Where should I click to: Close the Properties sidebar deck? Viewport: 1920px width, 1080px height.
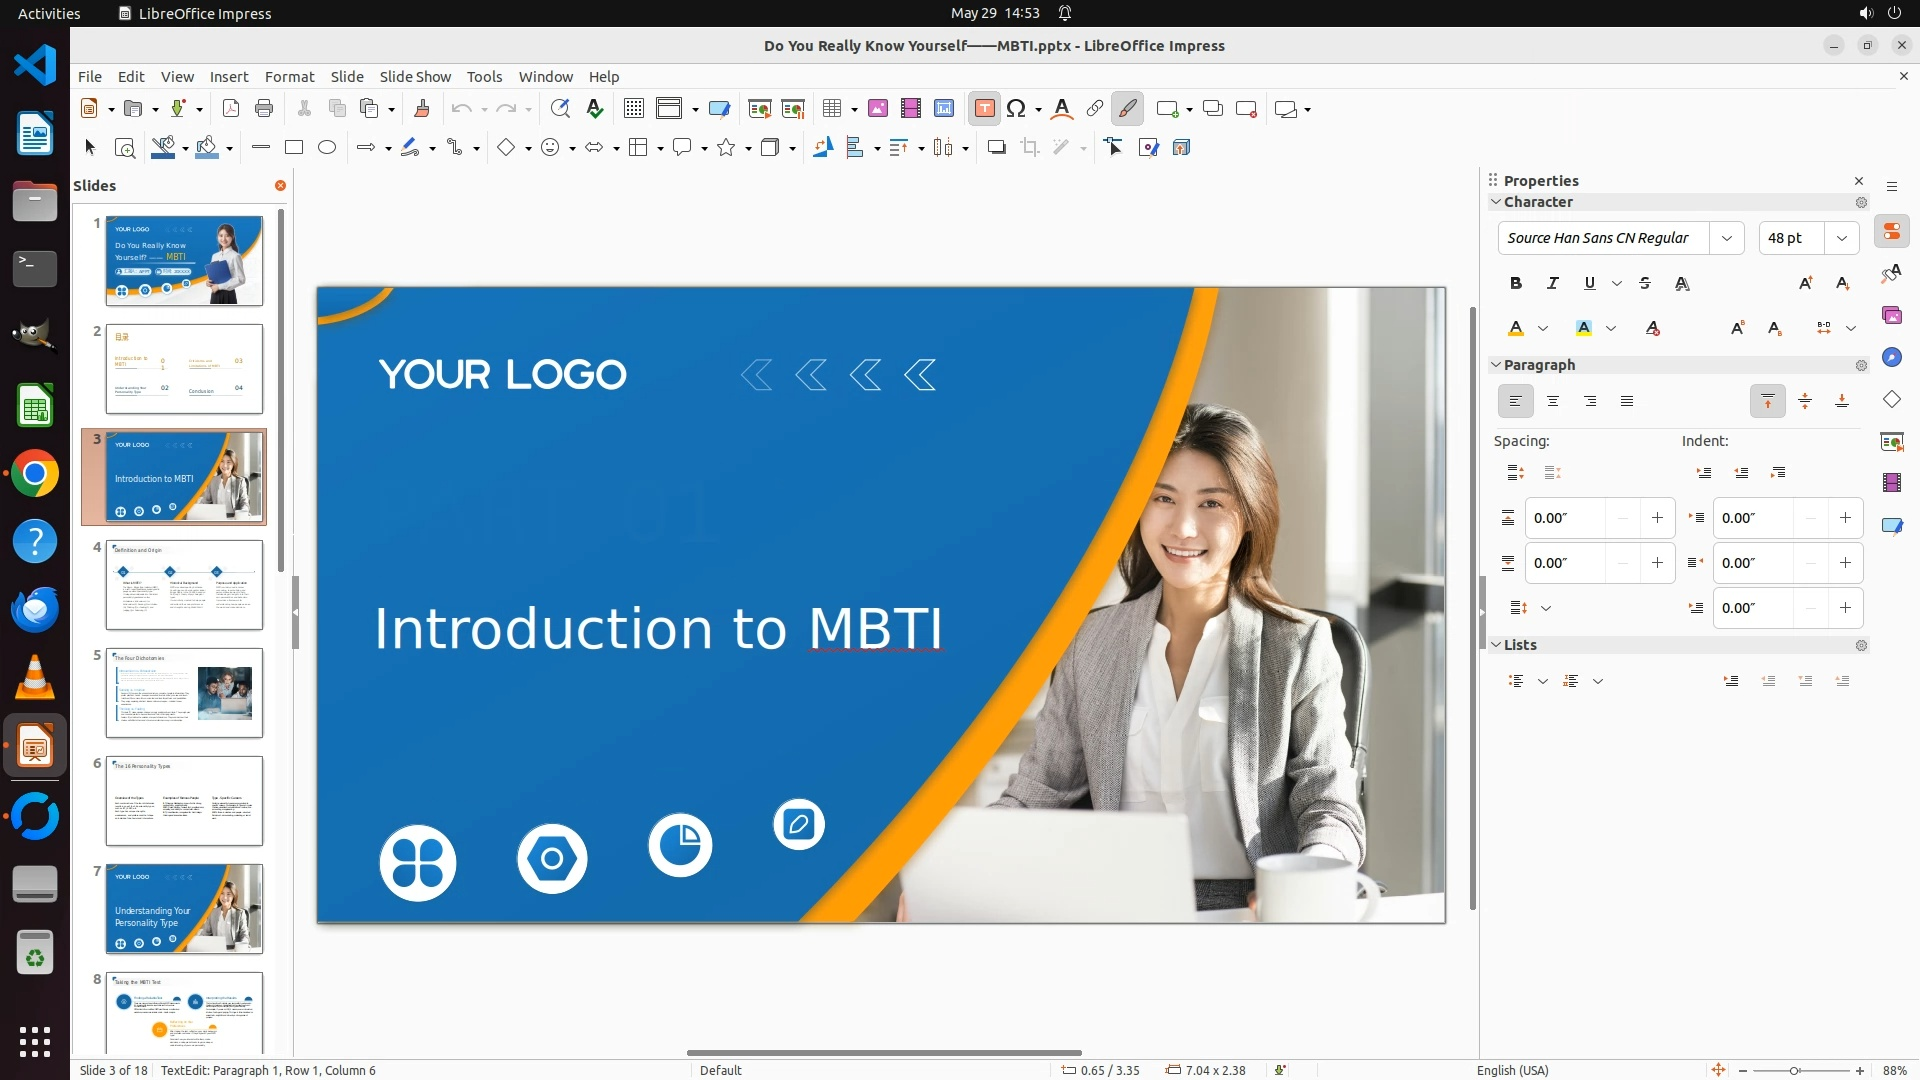(x=1859, y=181)
